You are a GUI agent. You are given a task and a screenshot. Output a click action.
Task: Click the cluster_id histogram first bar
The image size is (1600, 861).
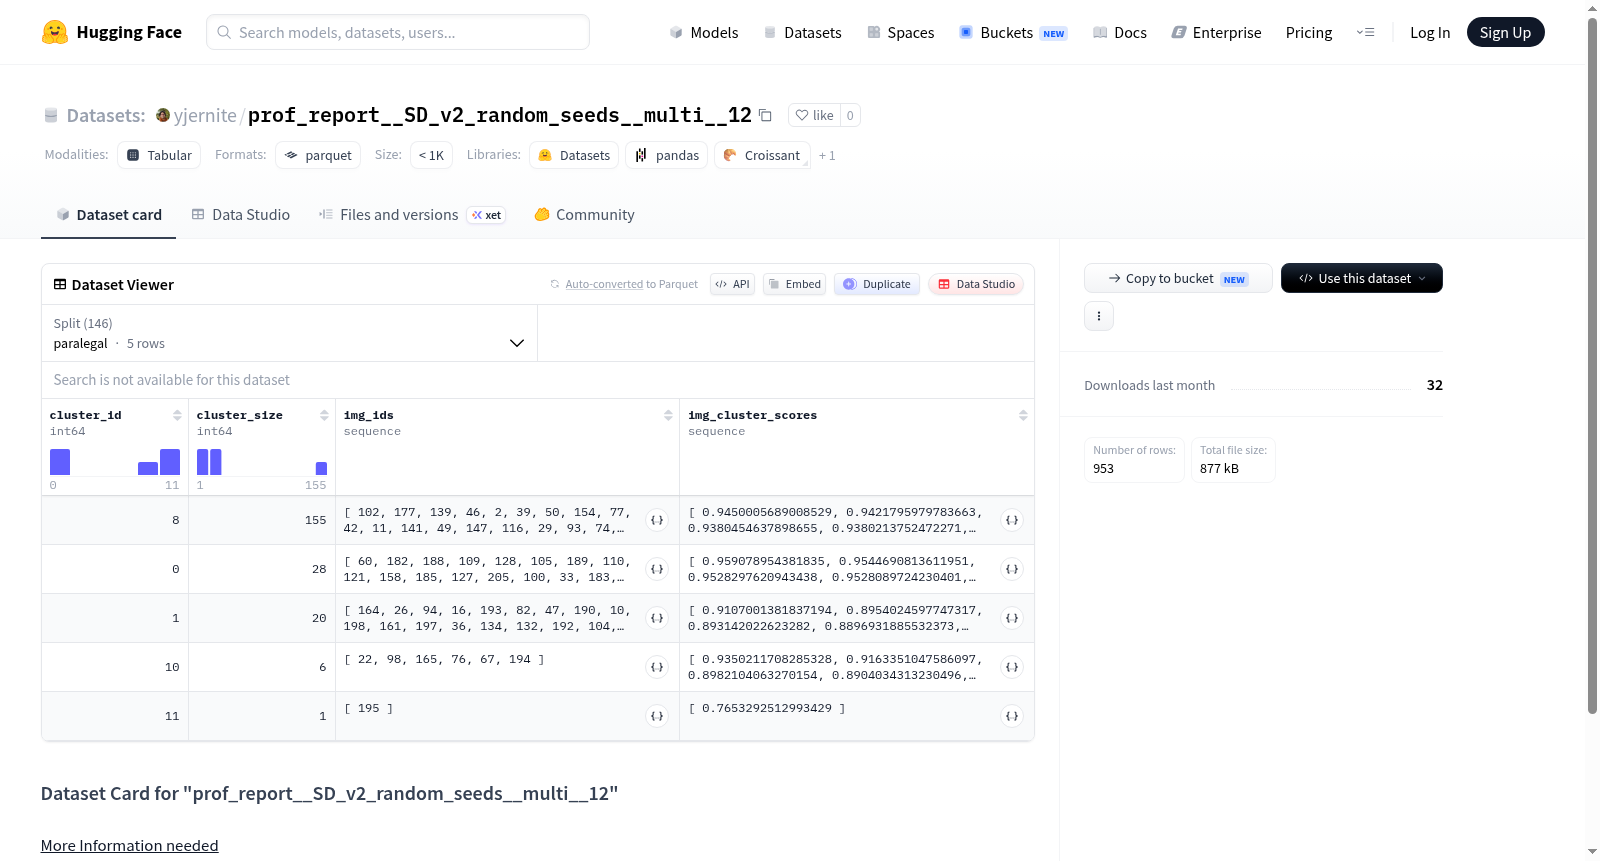point(60,462)
